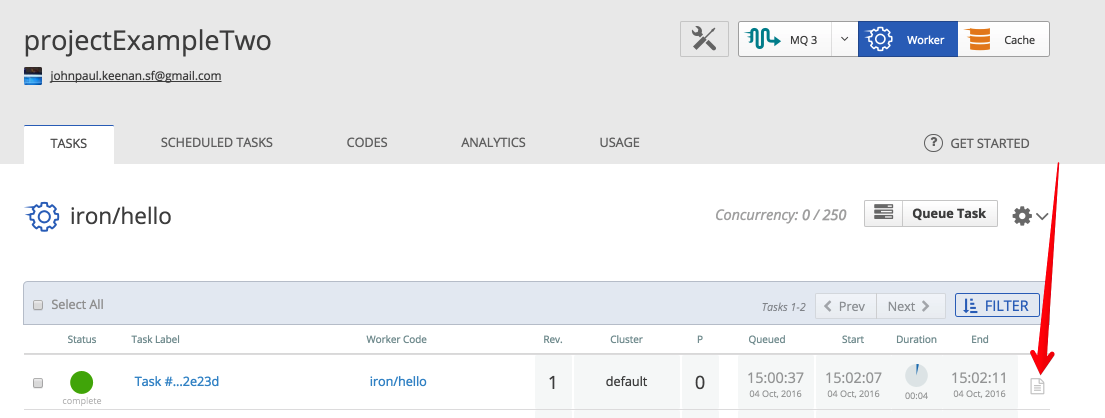
Task: Expand the MQ 3 version dropdown arrow
Action: pyautogui.click(x=845, y=39)
